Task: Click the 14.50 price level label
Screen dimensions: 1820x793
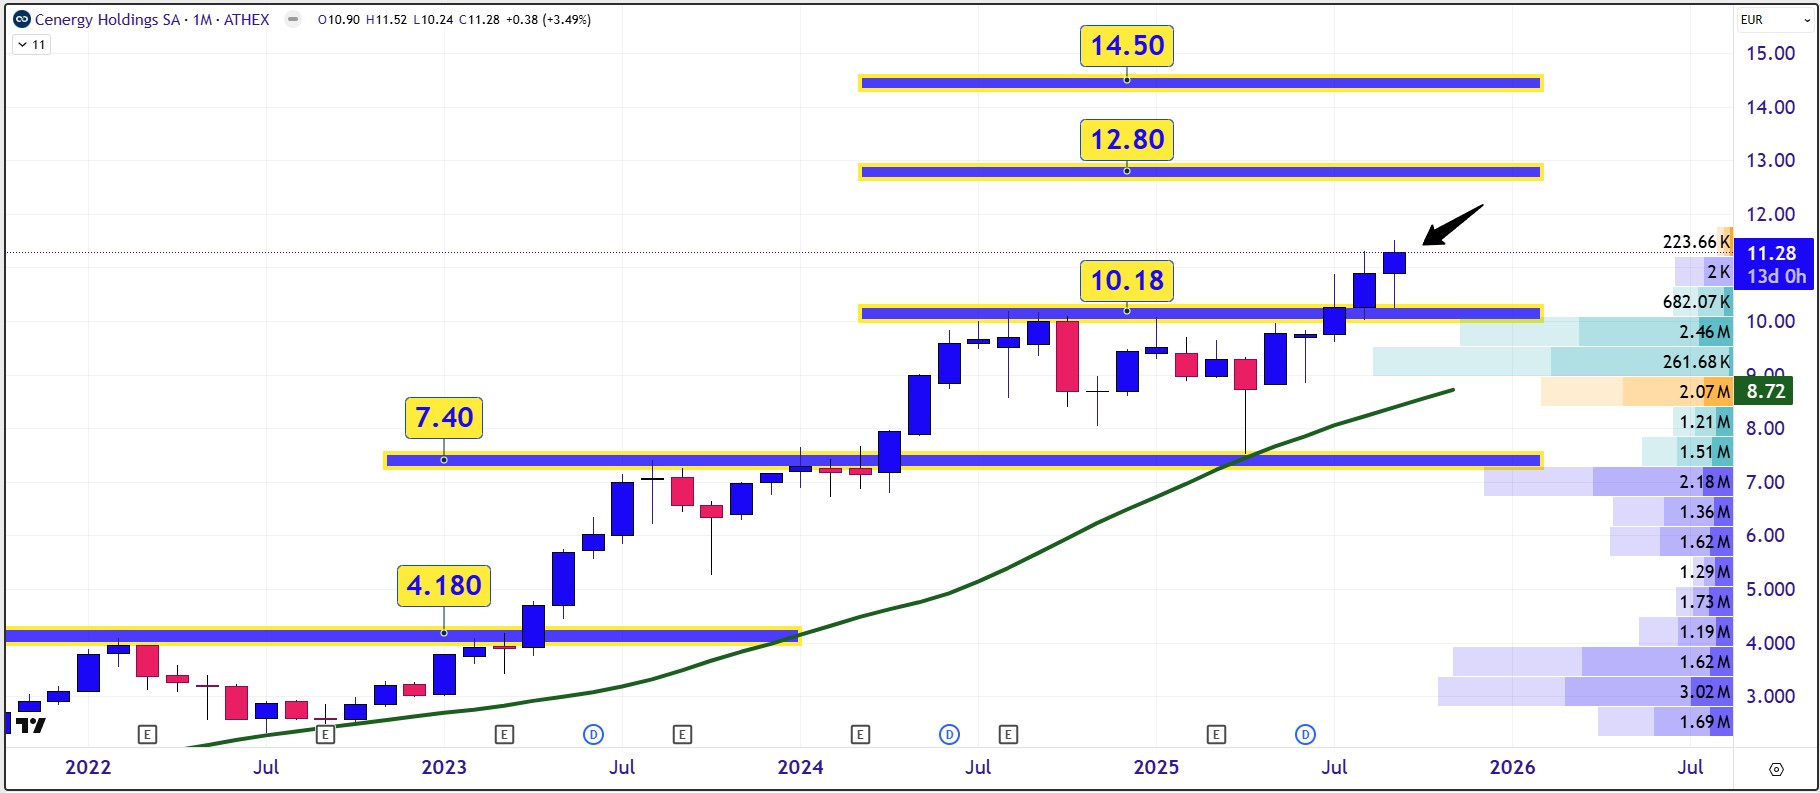Action: (x=1126, y=46)
